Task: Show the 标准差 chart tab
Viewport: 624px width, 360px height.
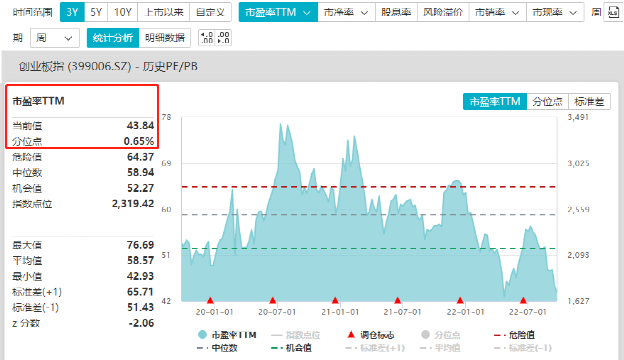Action: (x=589, y=102)
